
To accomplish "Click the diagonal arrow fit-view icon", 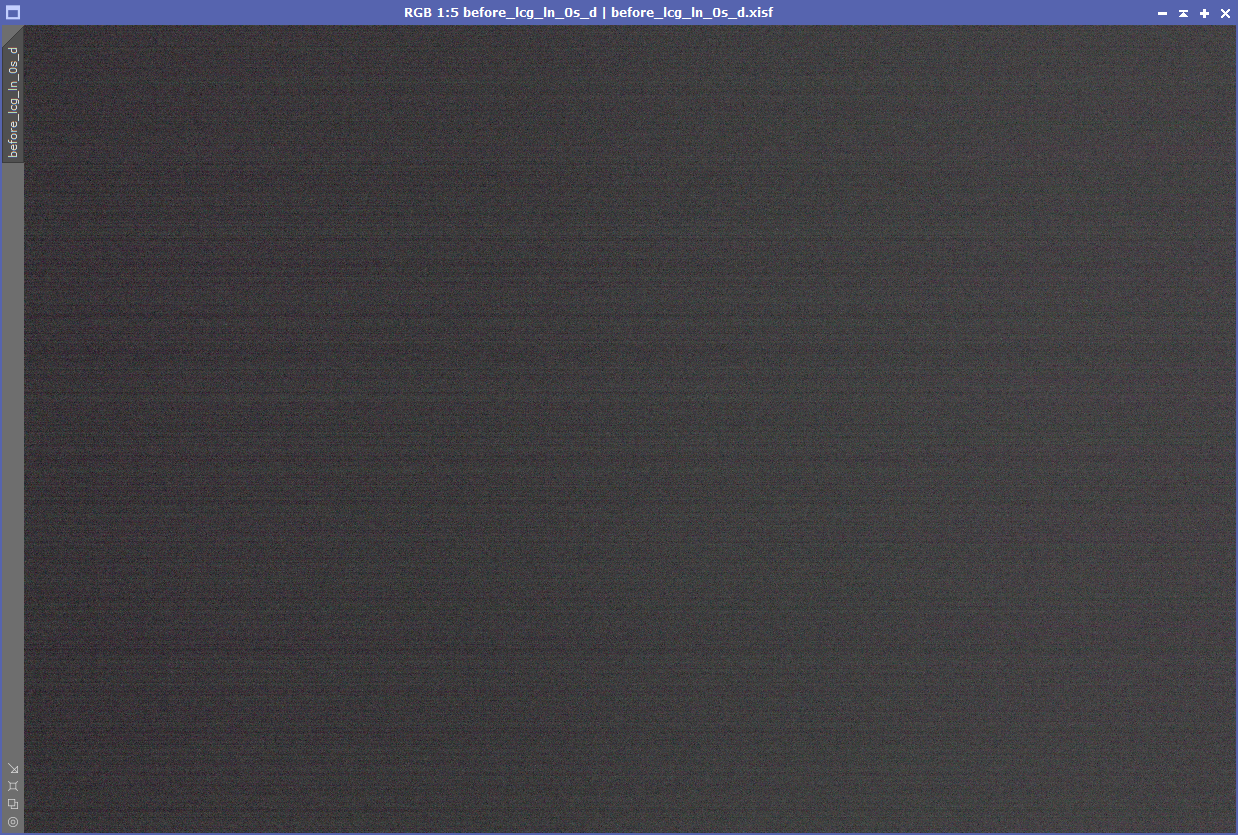I will (13, 768).
